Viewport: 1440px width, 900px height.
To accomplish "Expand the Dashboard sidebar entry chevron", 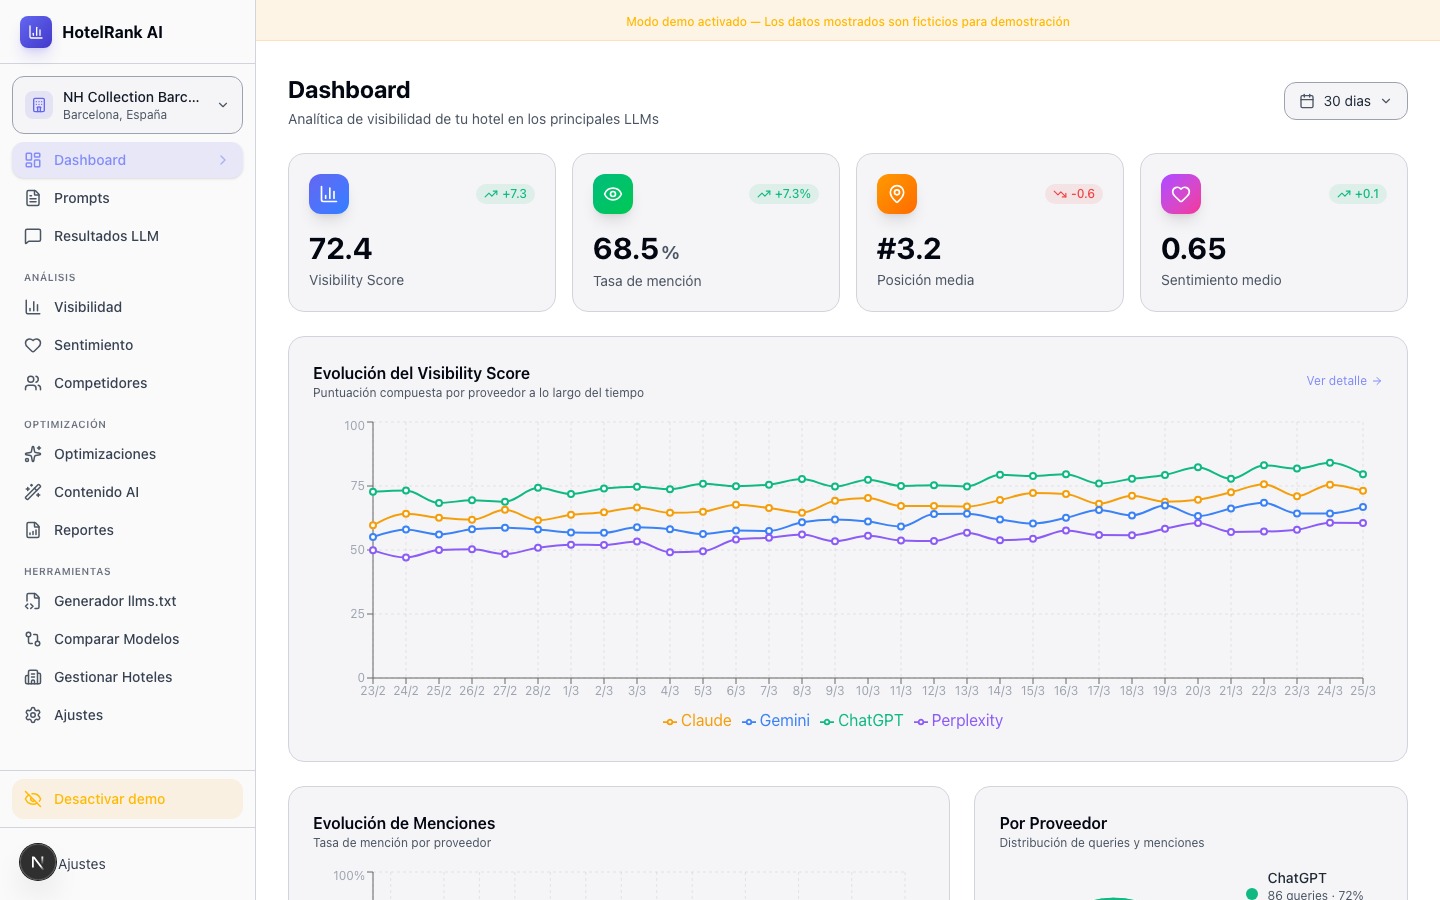I will coord(223,160).
